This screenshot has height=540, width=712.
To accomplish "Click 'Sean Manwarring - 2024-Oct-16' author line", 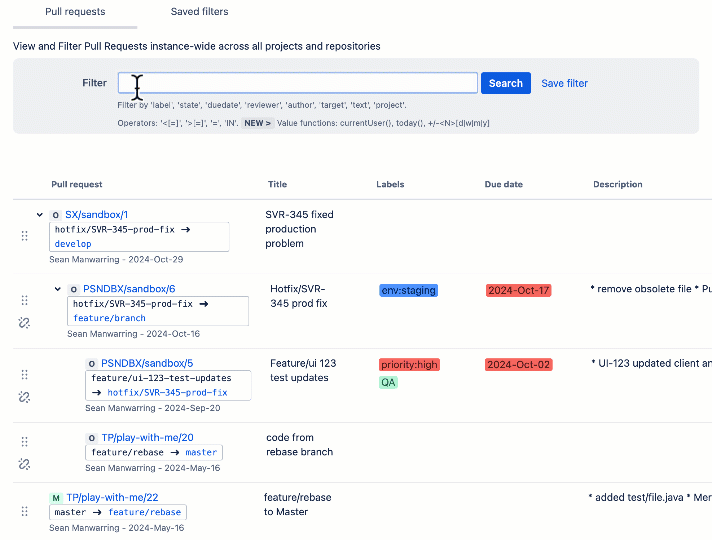I will tap(134, 334).
